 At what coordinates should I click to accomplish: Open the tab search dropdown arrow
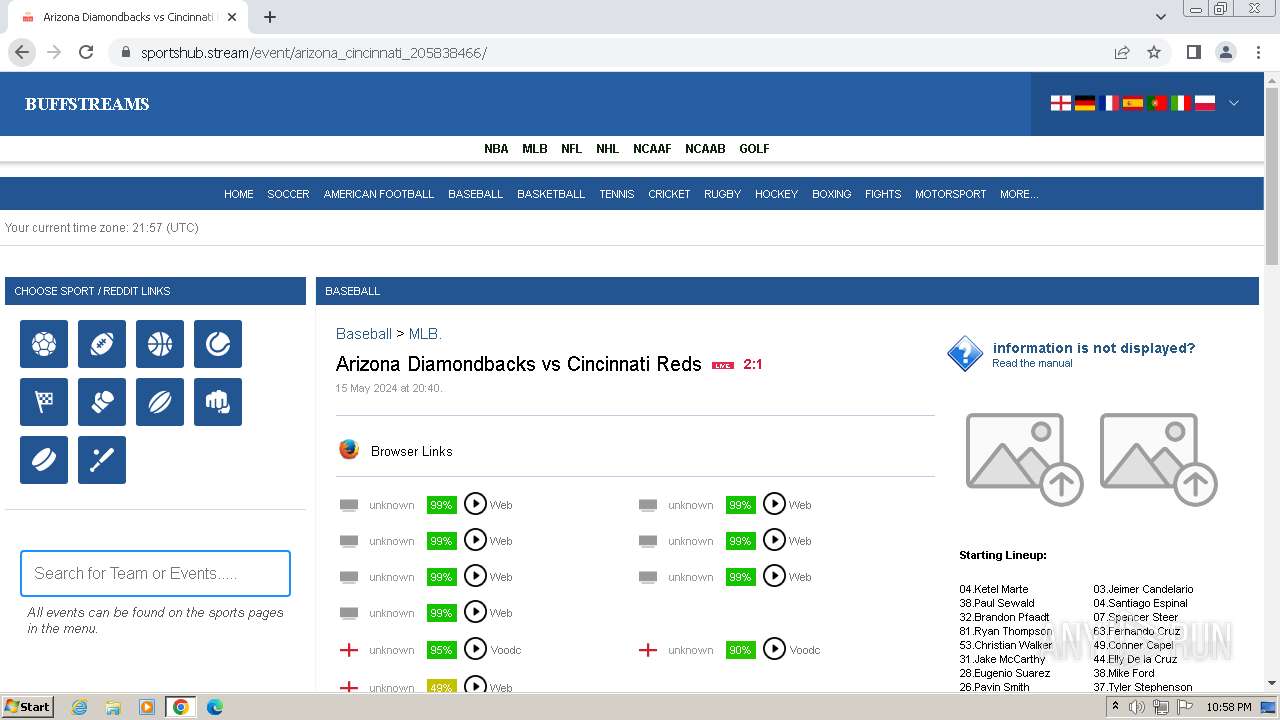[x=1160, y=17]
